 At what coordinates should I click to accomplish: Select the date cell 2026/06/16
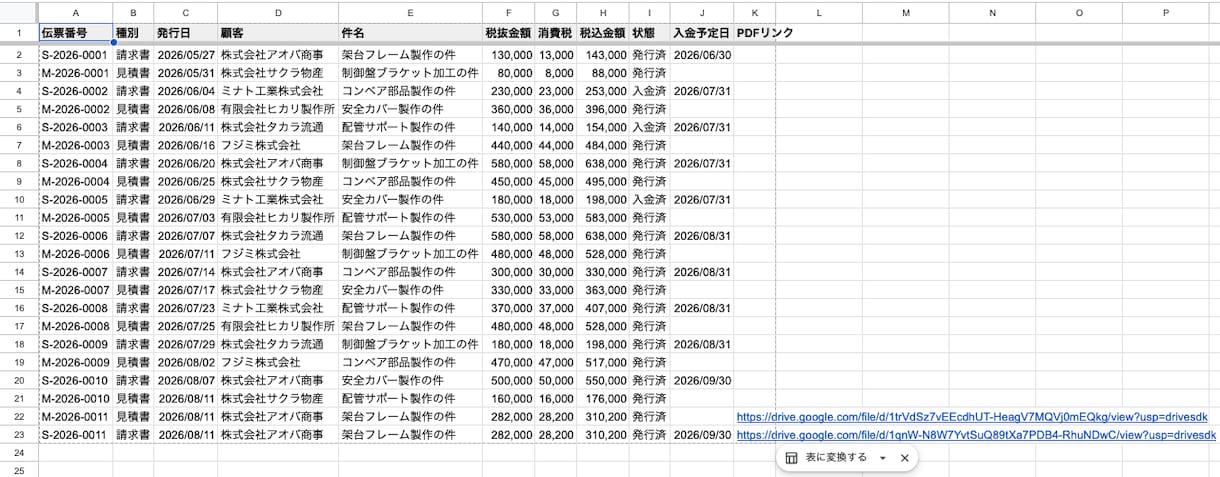(x=185, y=145)
